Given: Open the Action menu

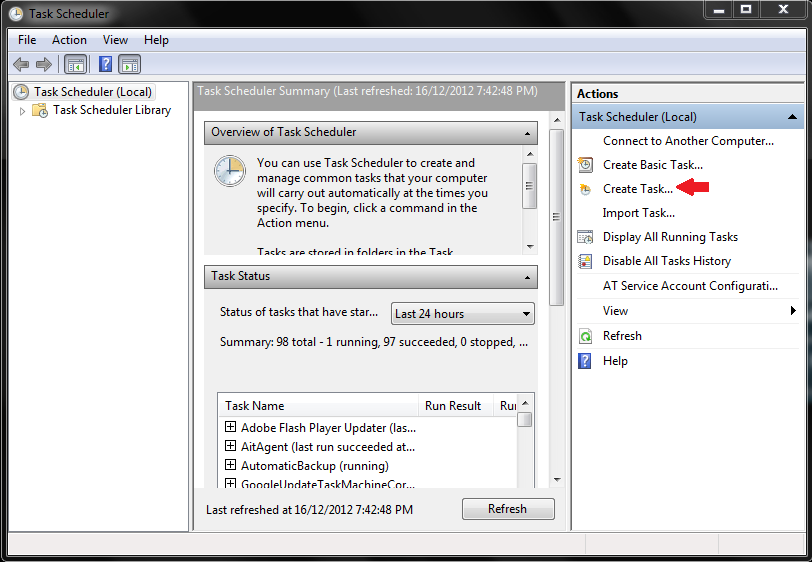Looking at the screenshot, I should (x=69, y=40).
